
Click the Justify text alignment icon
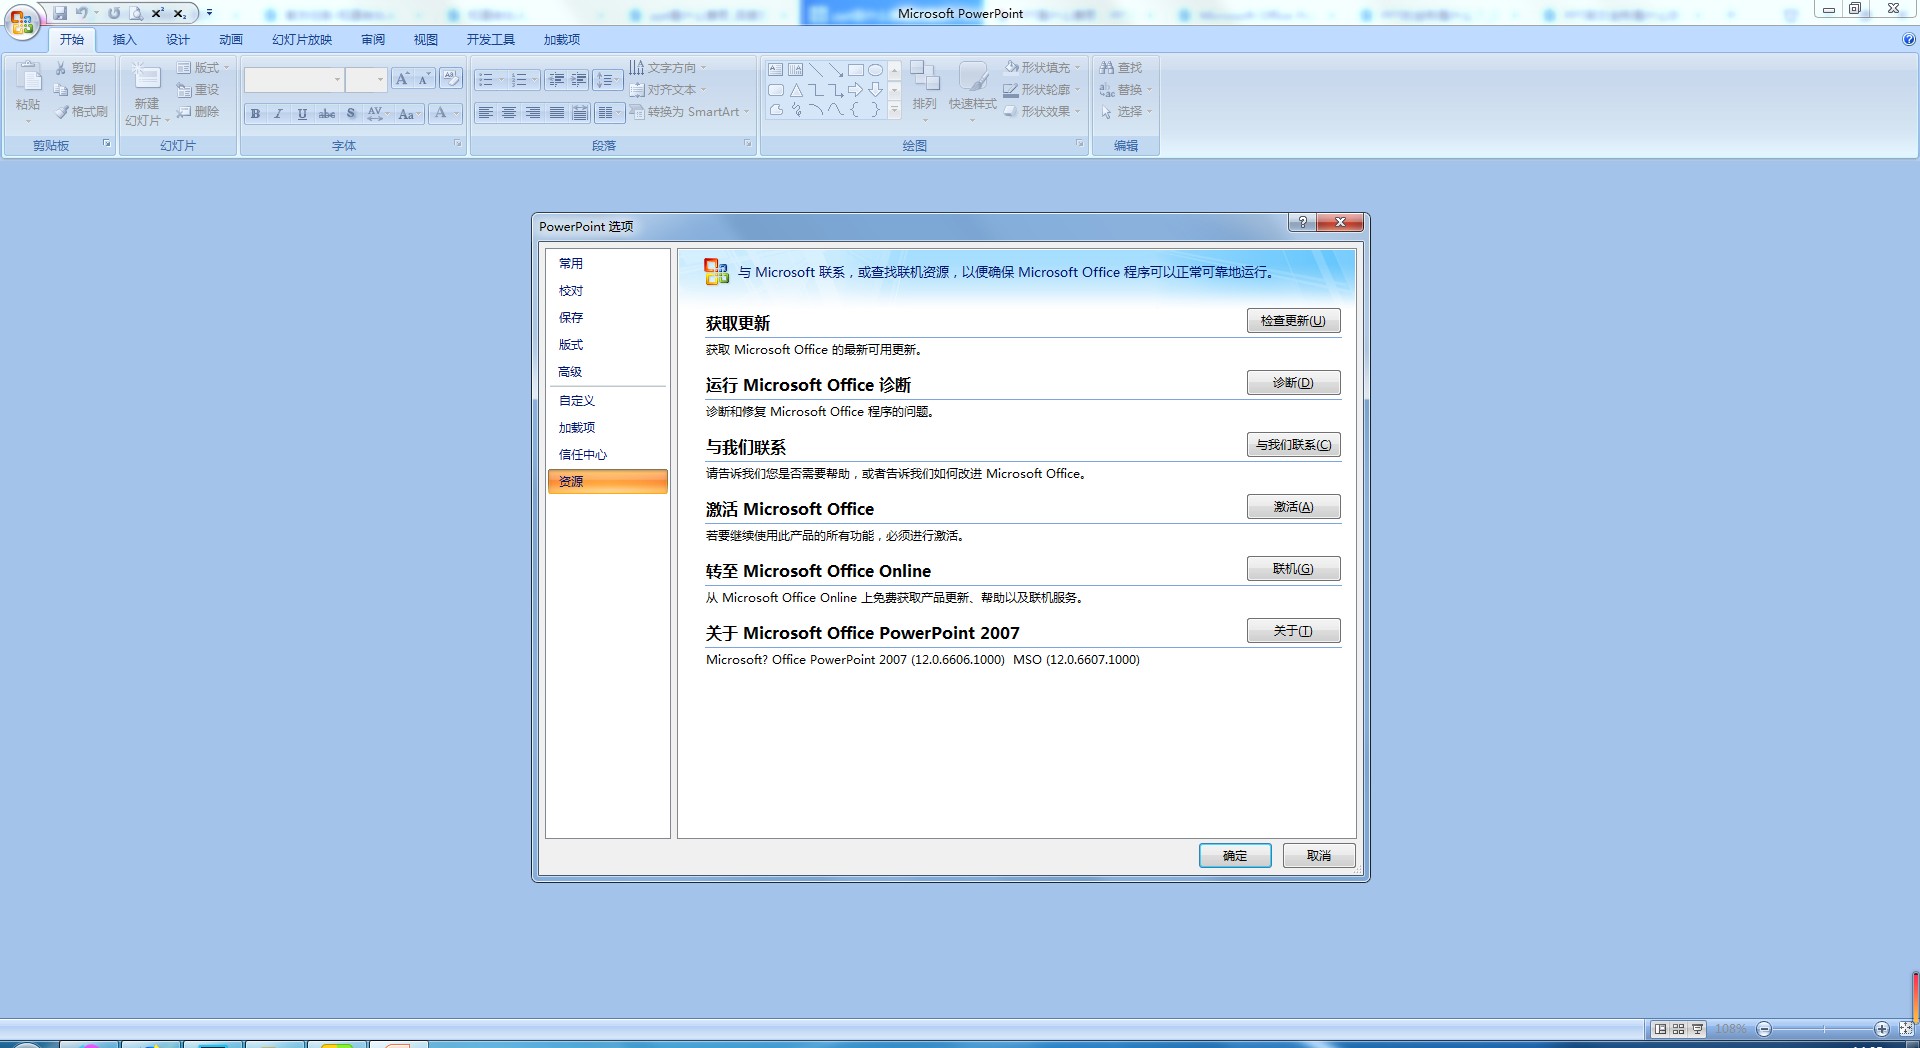tap(557, 113)
